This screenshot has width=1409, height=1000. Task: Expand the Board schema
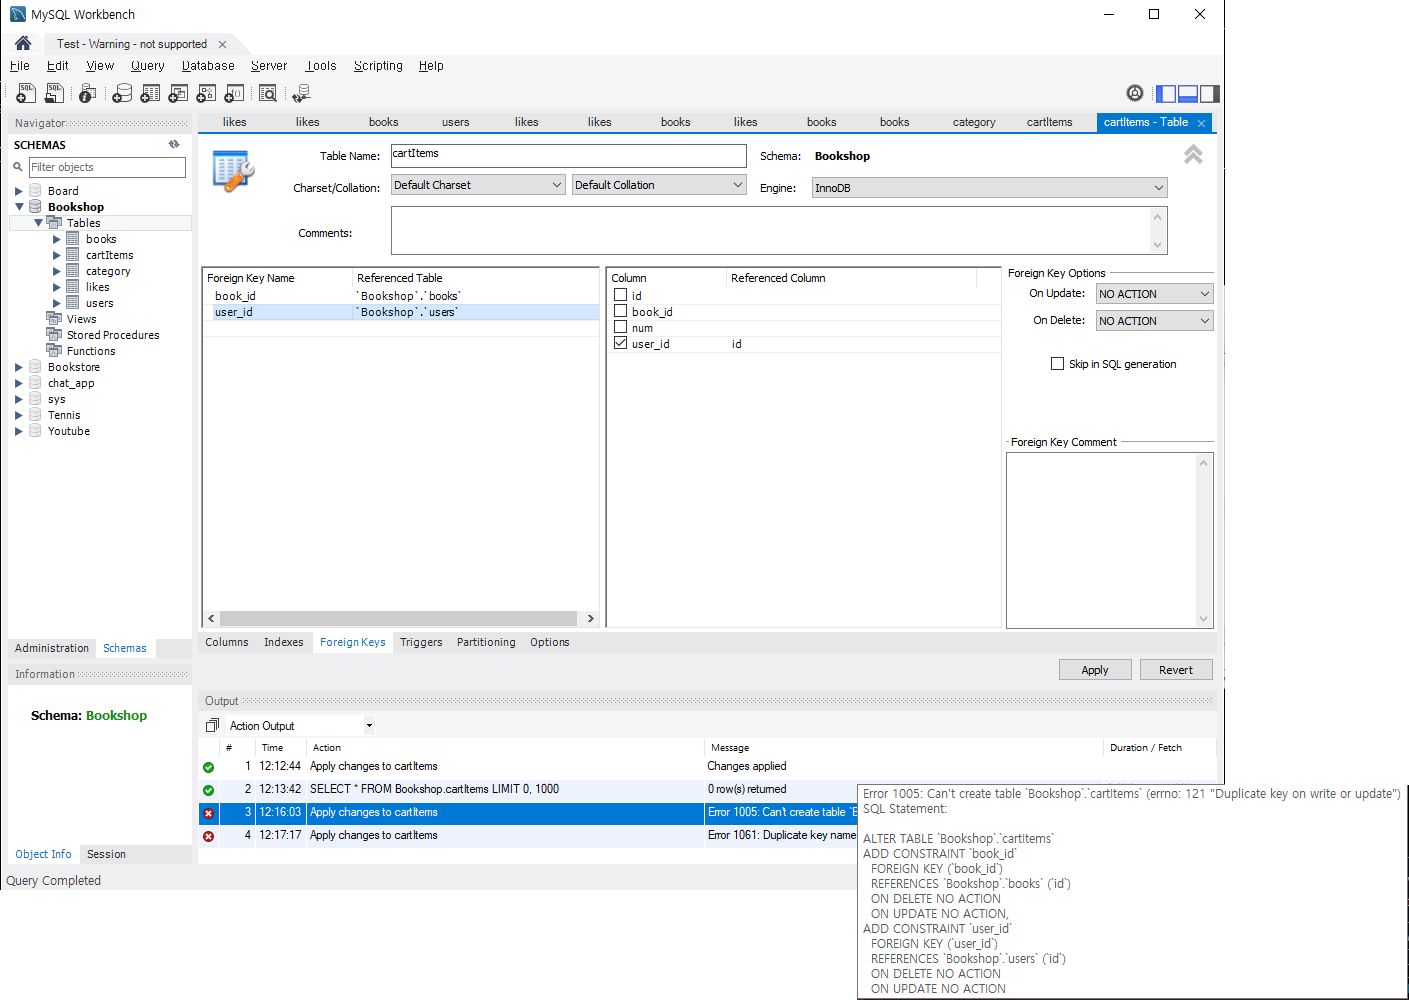tap(18, 191)
